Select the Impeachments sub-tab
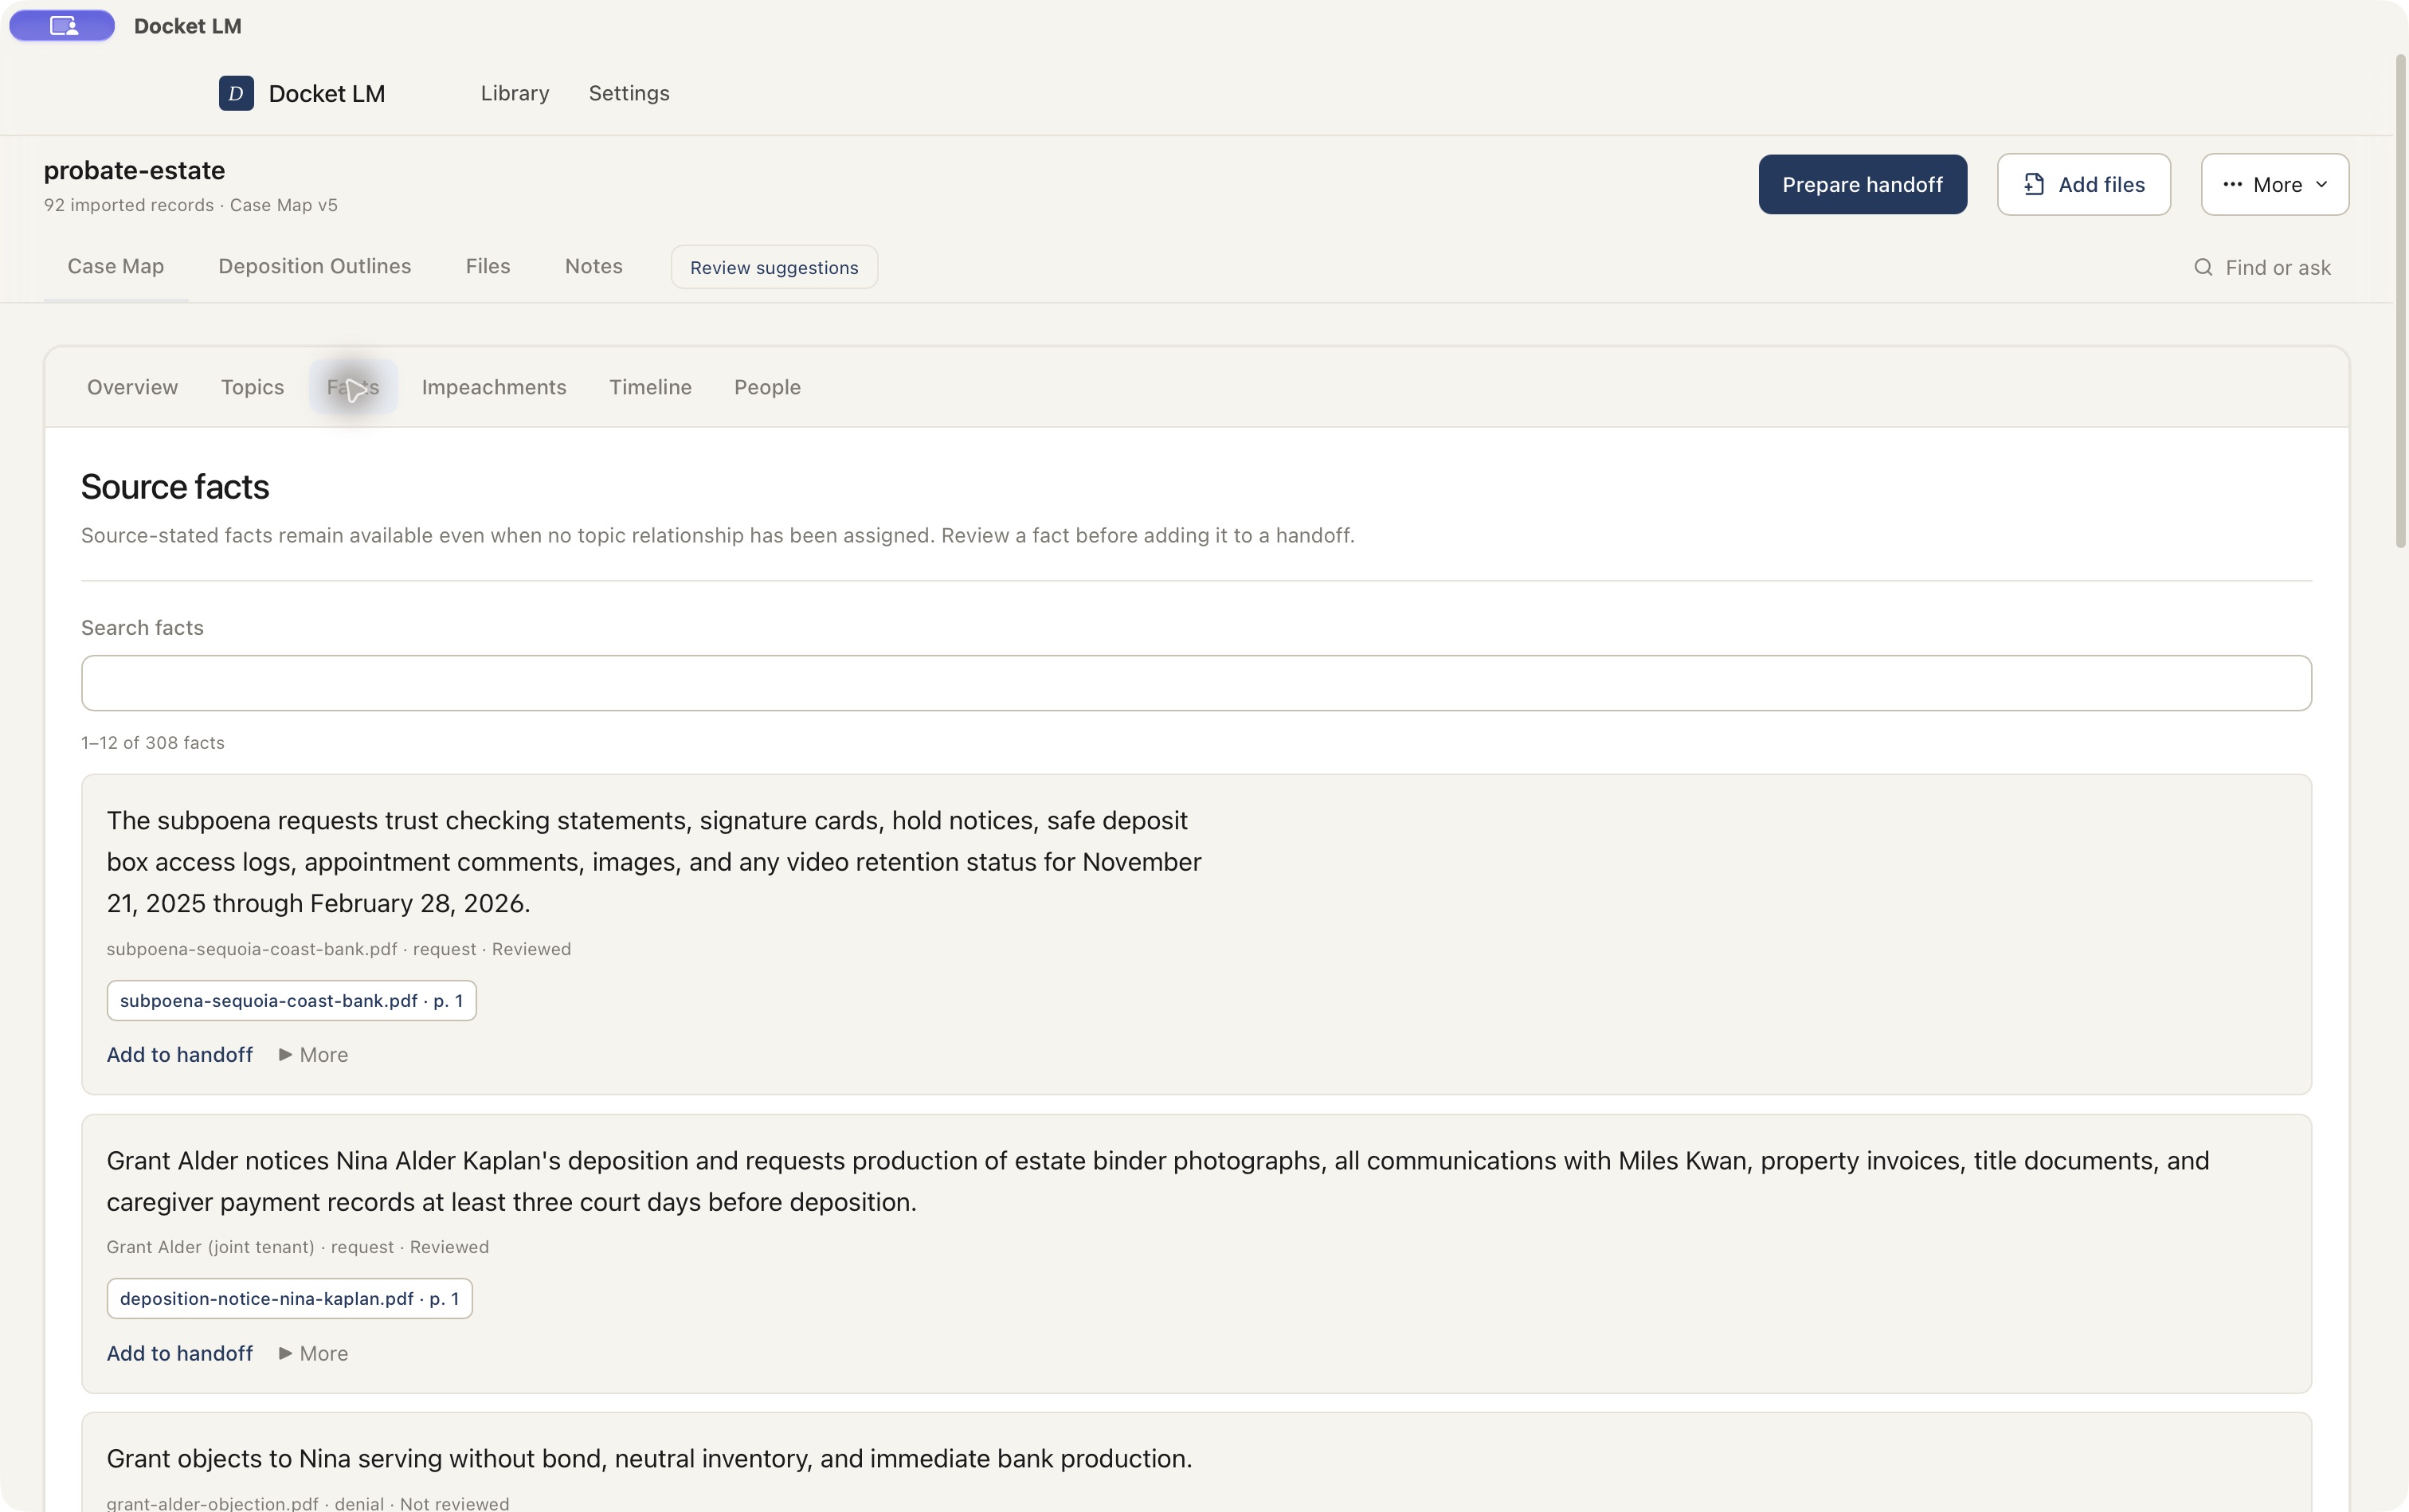Screen dimensions: 2409x1512 click(494, 387)
